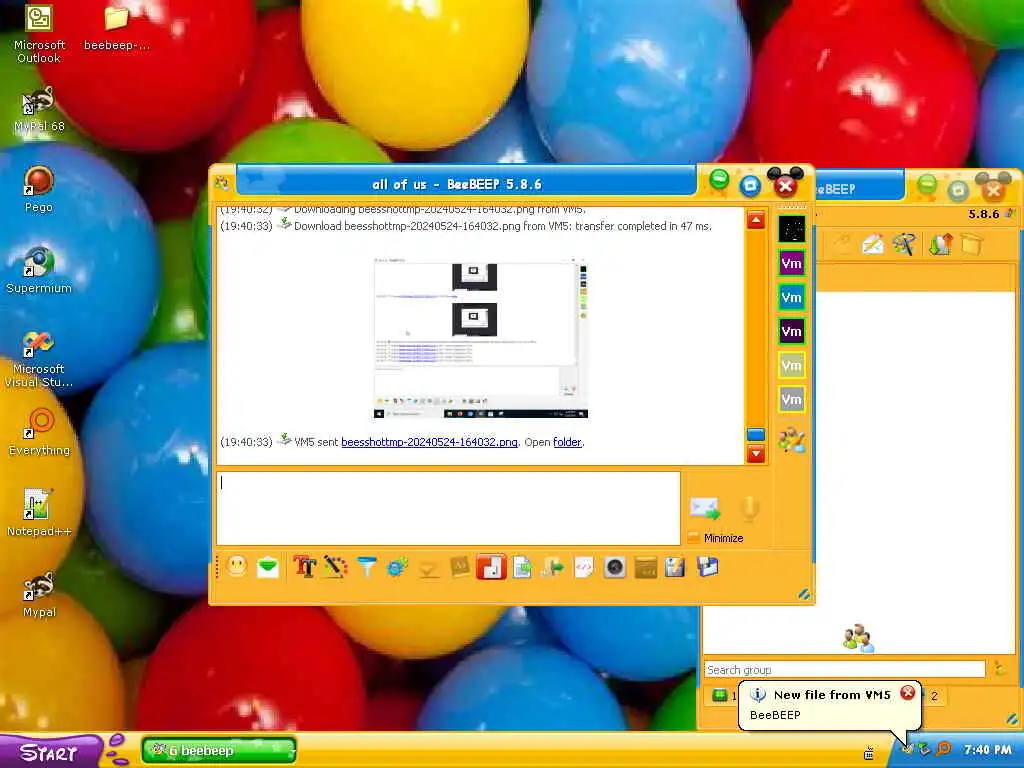Click the envelope with pencil icon in main window
This screenshot has width=1024, height=768.
tap(873, 245)
